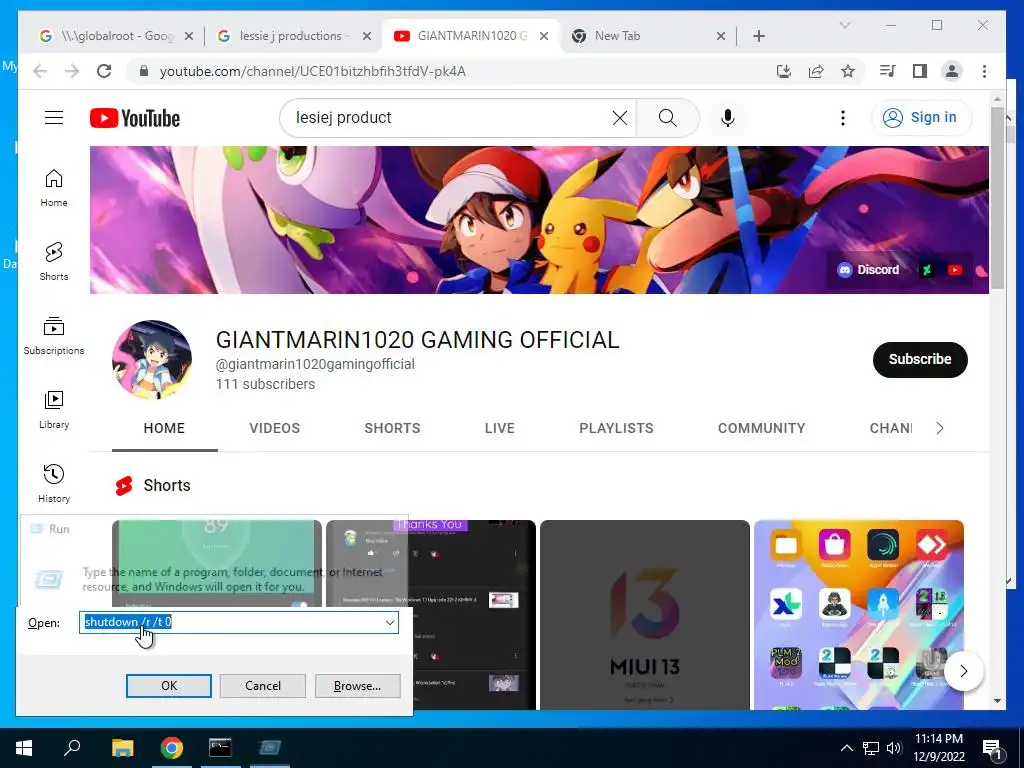Click the channel avatar picture
This screenshot has height=768, width=1024.
(152, 360)
